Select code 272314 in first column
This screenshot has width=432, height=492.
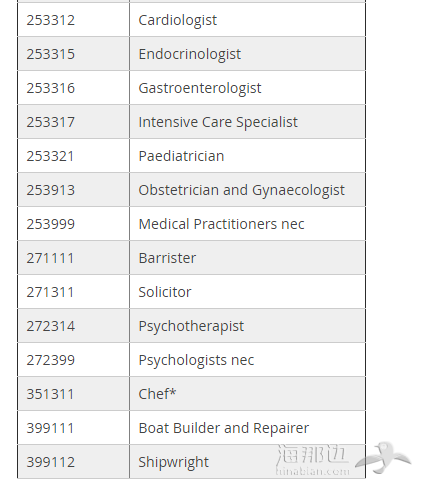51,326
